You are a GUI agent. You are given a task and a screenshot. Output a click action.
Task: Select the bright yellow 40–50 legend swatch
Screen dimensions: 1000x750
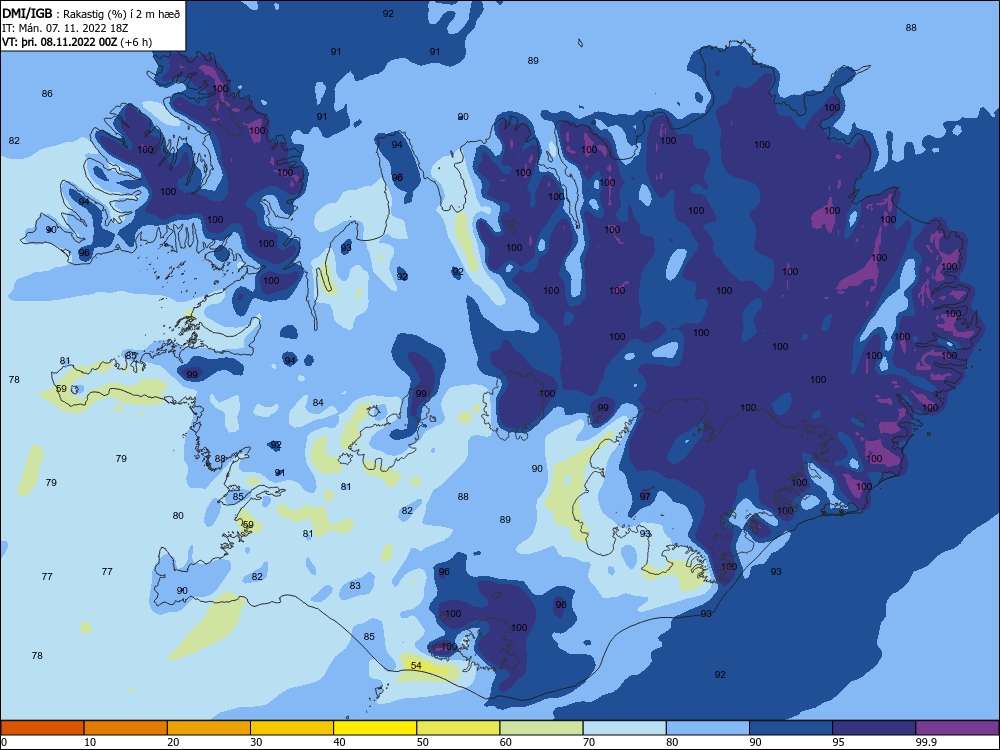pos(375,728)
